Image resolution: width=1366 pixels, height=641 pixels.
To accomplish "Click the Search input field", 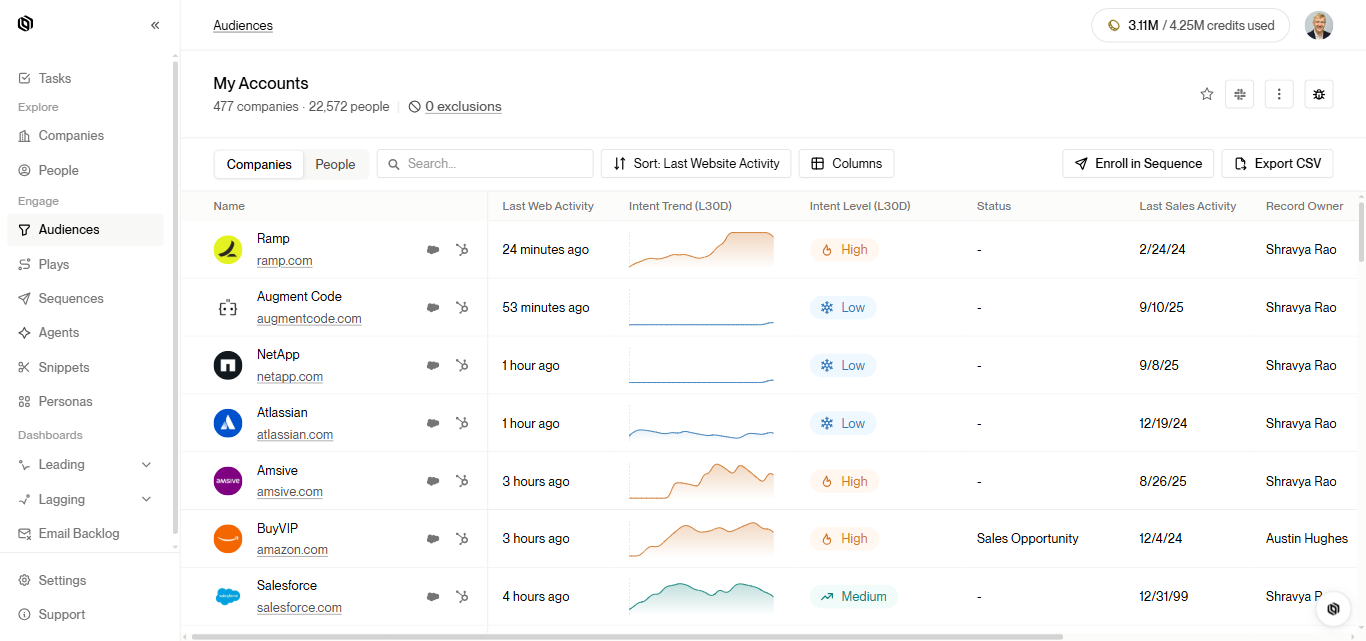I will 485,163.
